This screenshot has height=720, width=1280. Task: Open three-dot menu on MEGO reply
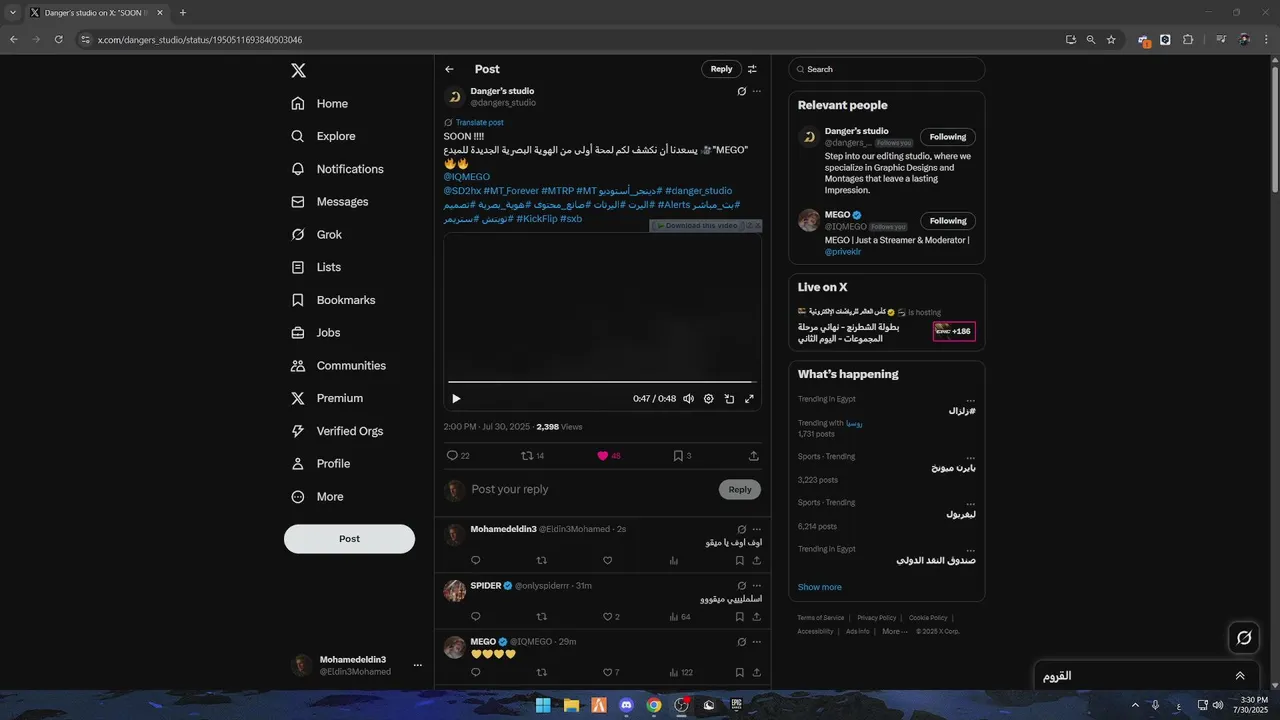pyautogui.click(x=757, y=642)
